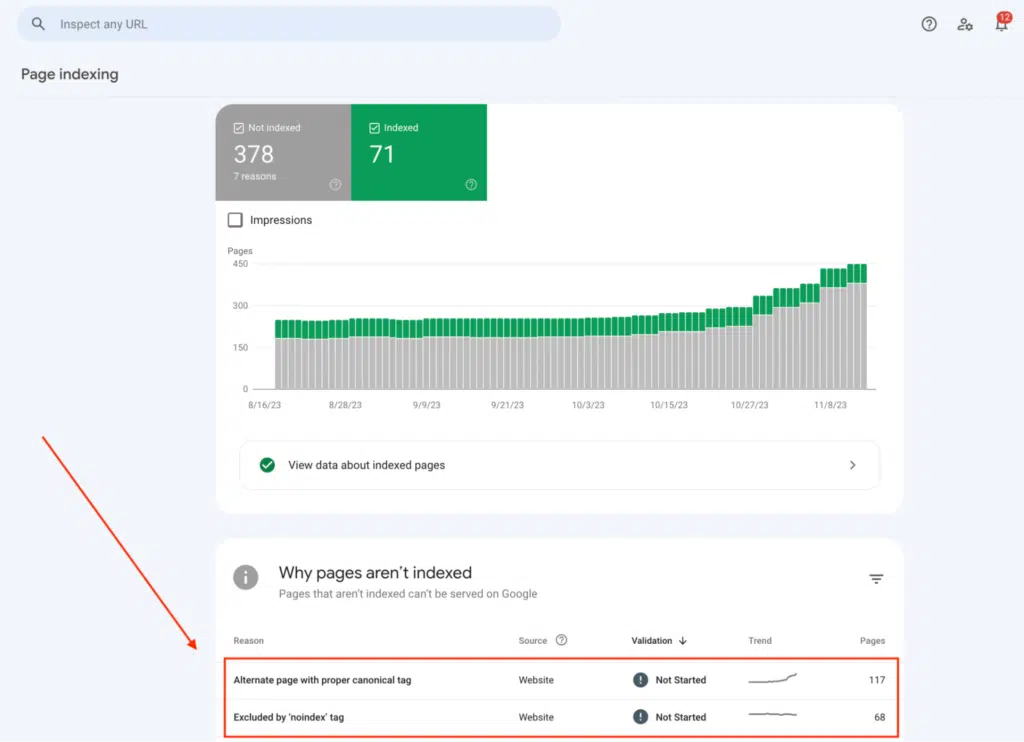Click the help question mark in top bar
This screenshot has height=742, width=1024.
click(x=929, y=24)
